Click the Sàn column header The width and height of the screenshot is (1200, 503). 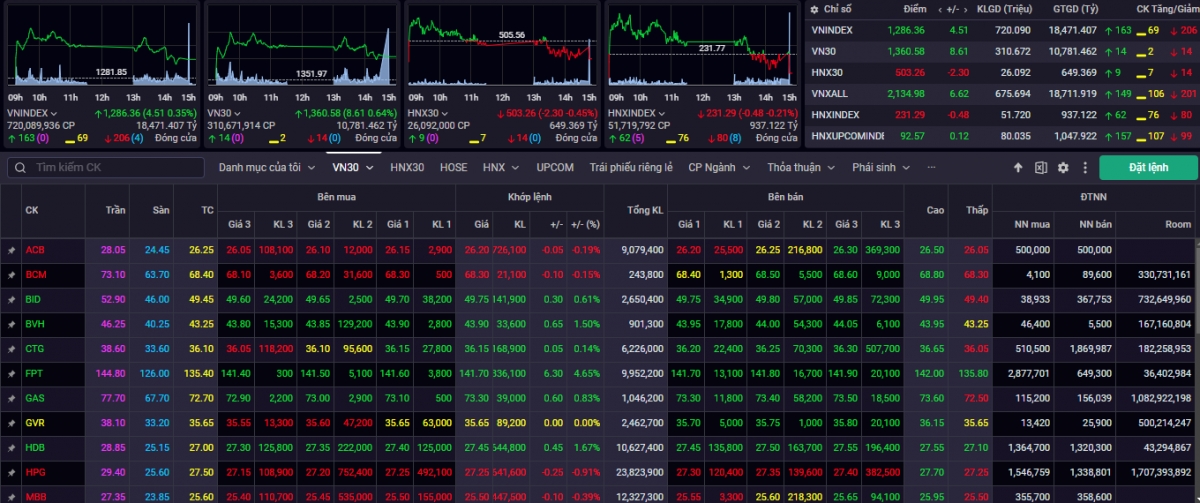(x=162, y=210)
